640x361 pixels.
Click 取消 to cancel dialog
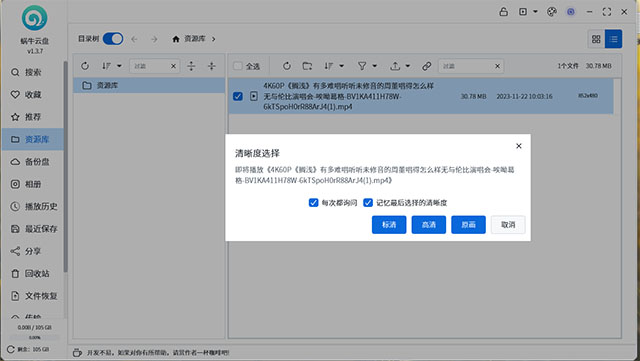[508, 225]
